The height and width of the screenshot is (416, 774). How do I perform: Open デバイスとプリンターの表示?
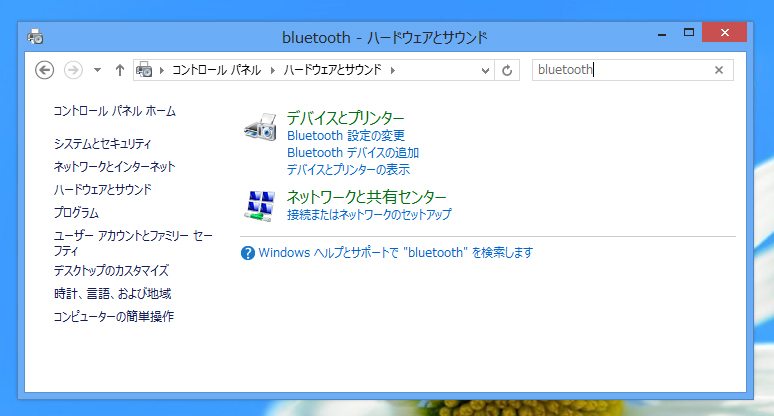click(x=348, y=170)
